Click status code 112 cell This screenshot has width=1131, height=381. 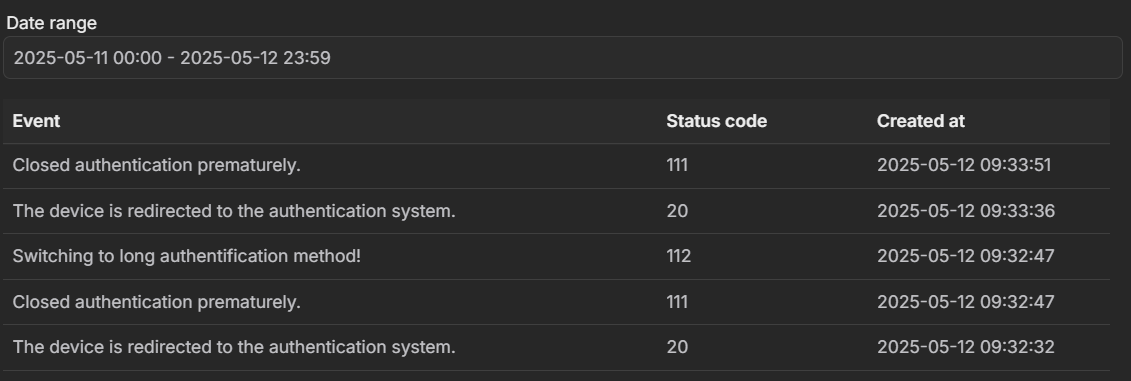point(679,256)
